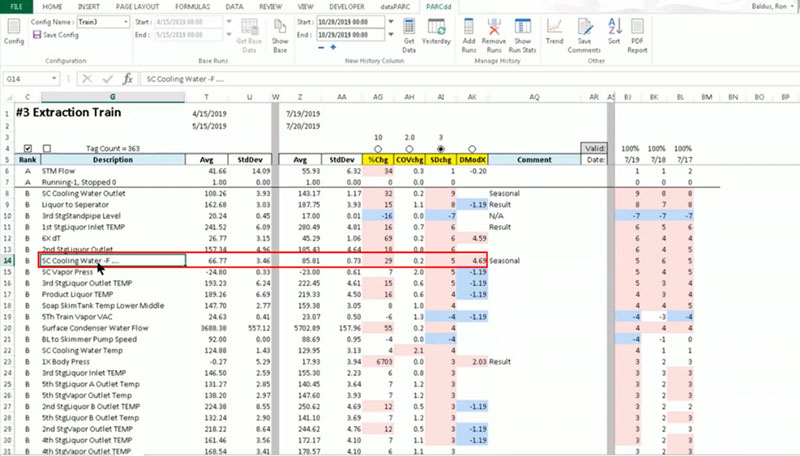Viewport: 800px width, 456px height.
Task: Open the FILE tab
Action: (x=16, y=7)
